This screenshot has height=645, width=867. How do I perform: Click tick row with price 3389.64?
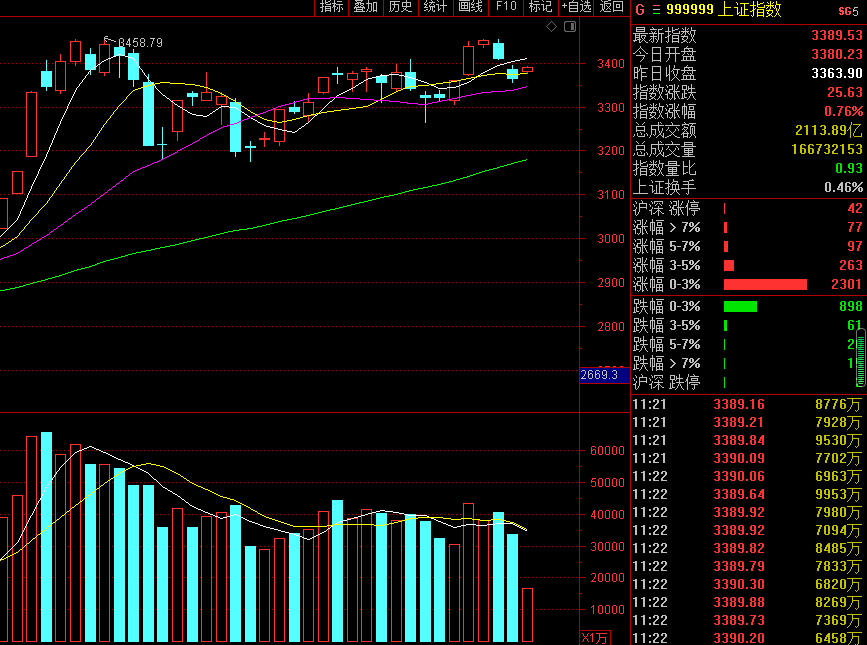tap(748, 495)
